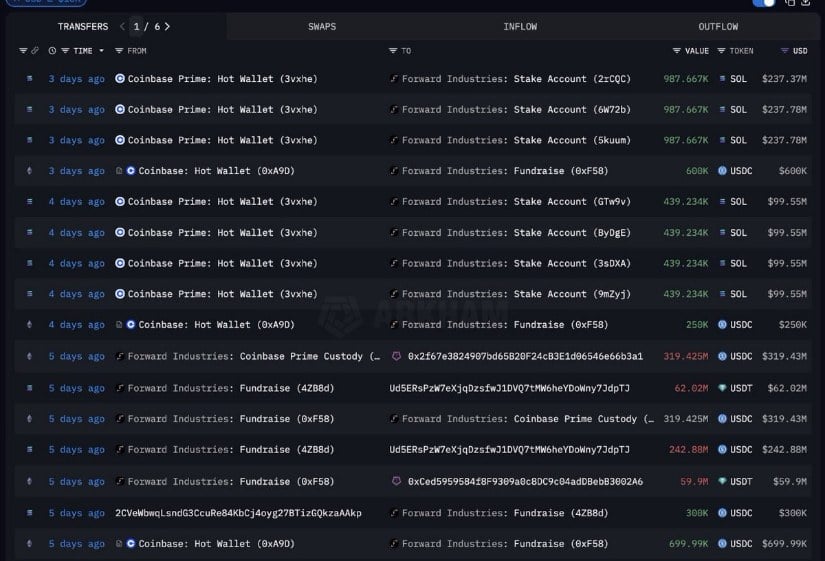Open the TO column filter
Viewport: 825px width, 561px height.
[393, 51]
